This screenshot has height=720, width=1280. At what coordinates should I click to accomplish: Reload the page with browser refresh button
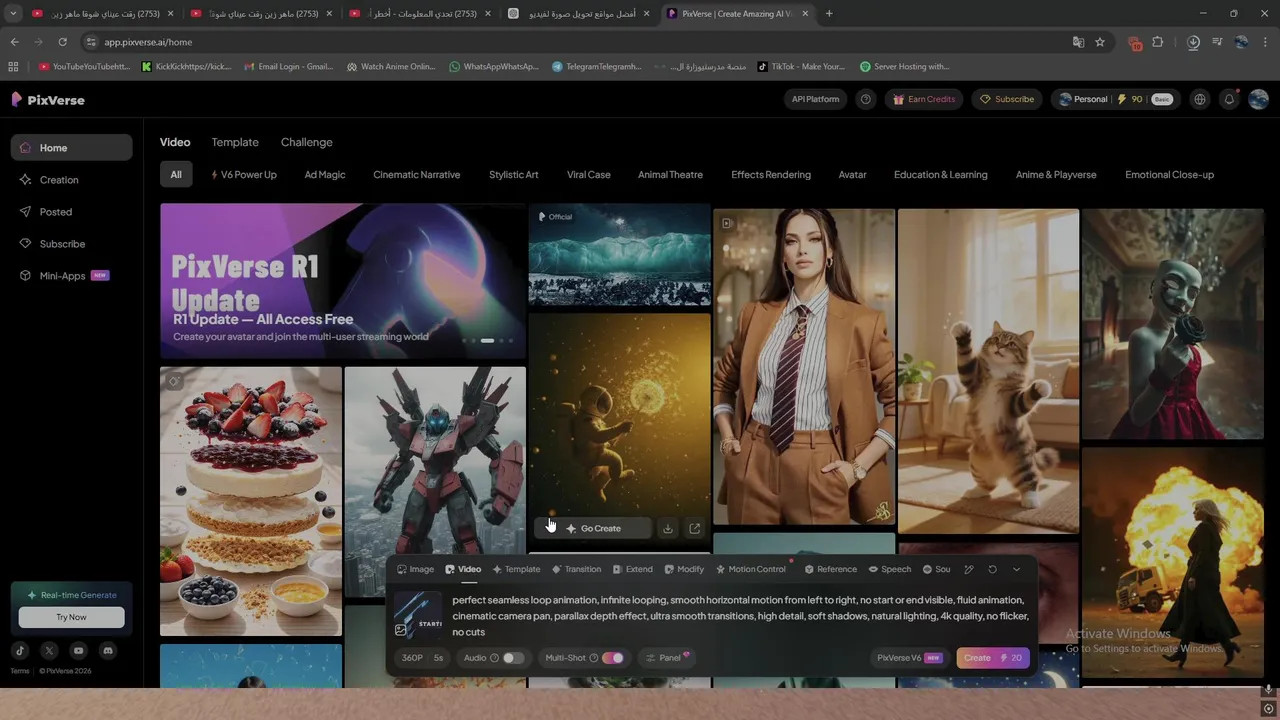(x=62, y=42)
